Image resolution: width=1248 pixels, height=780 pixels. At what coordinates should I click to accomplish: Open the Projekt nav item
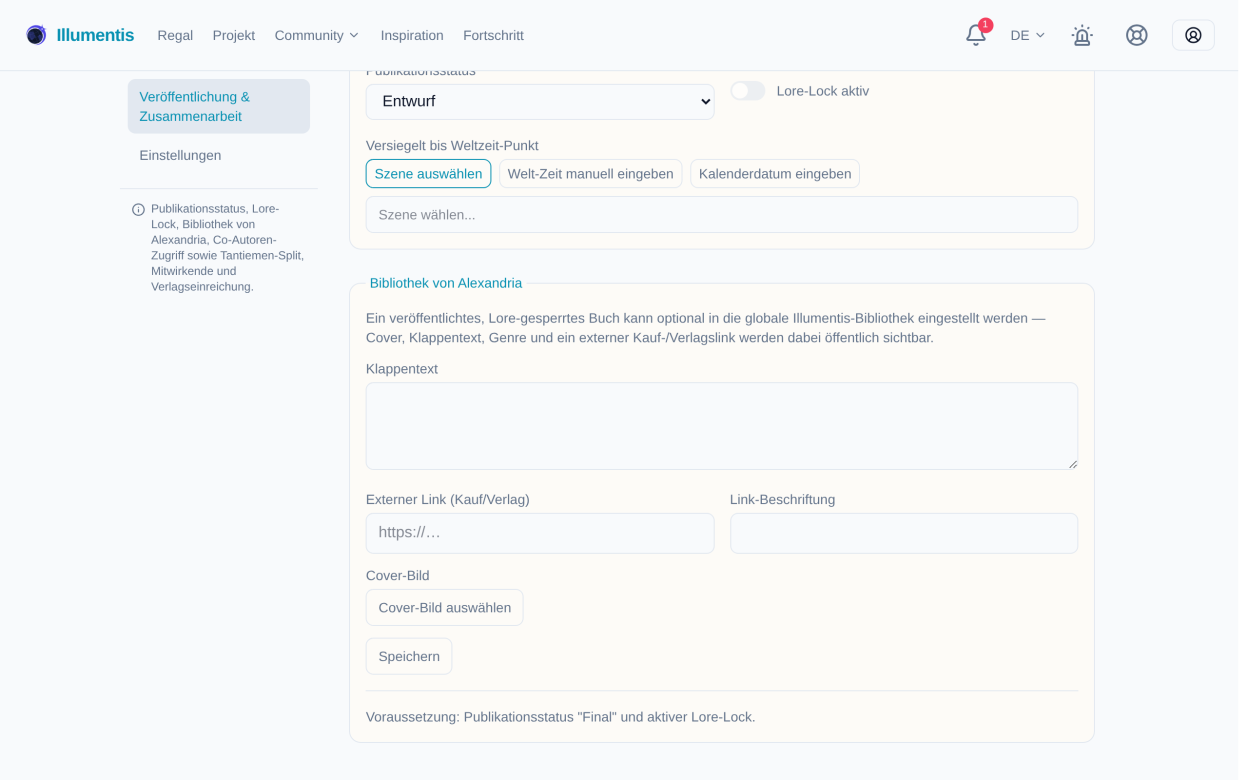(x=235, y=36)
